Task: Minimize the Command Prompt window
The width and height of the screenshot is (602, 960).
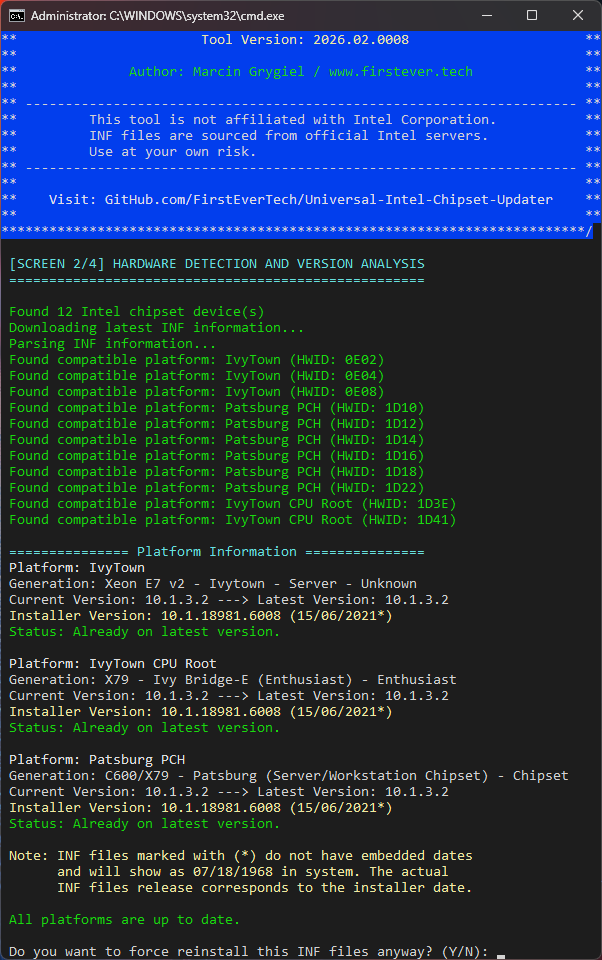Action: [x=486, y=16]
